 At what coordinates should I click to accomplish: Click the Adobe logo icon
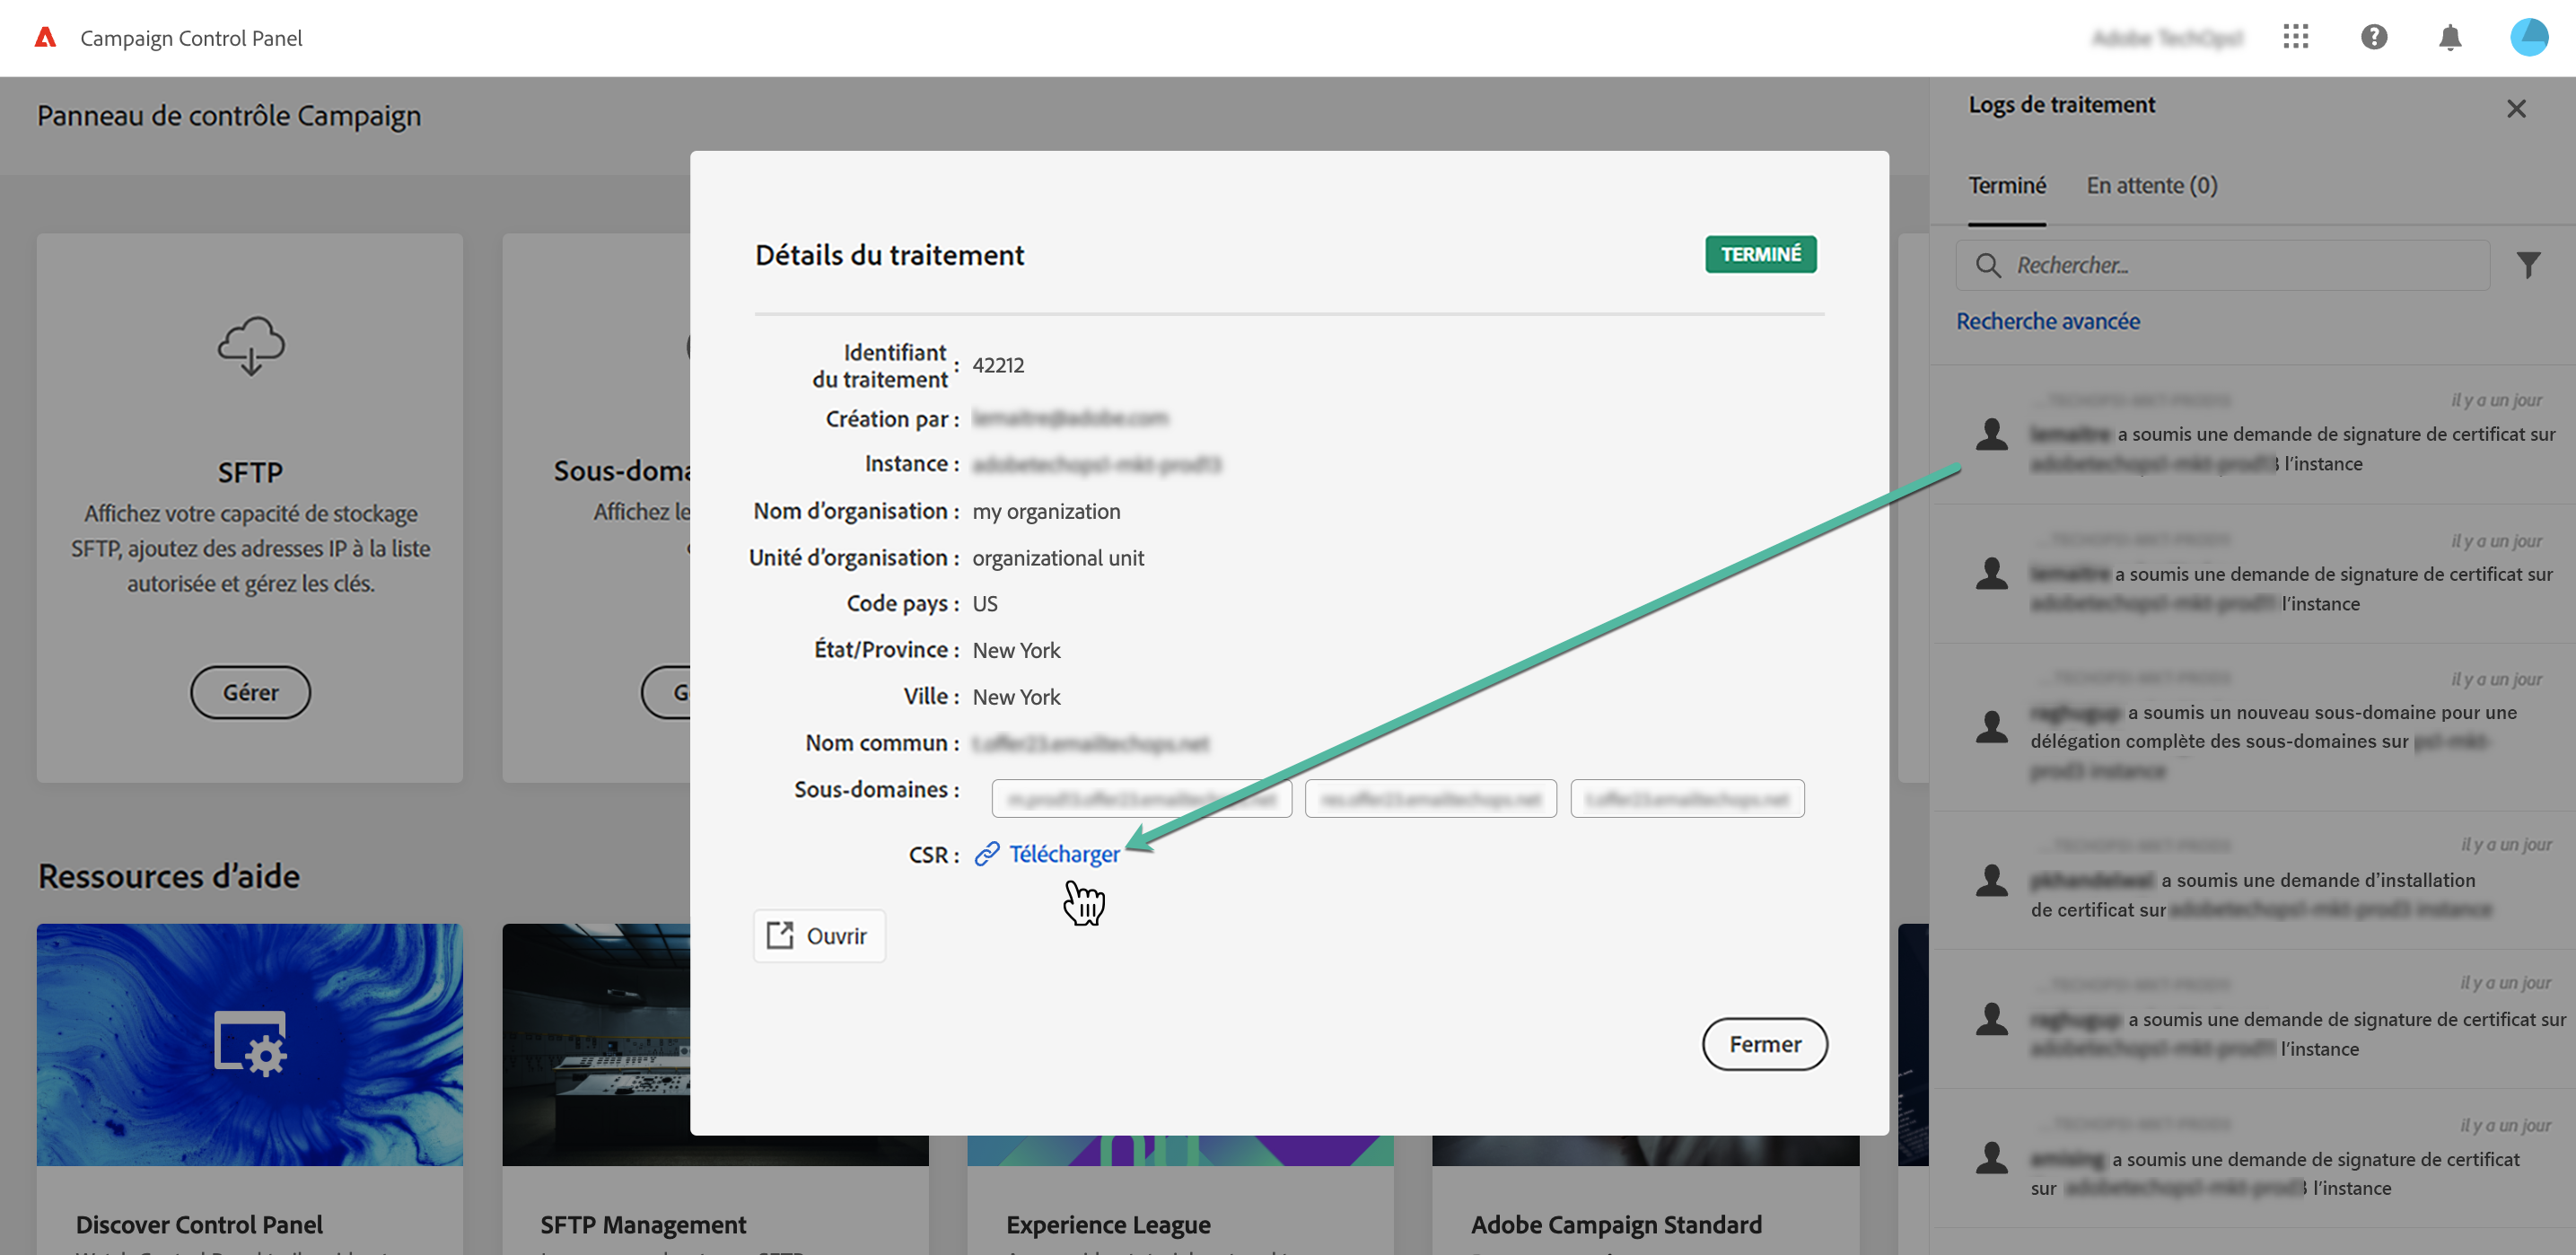[45, 38]
